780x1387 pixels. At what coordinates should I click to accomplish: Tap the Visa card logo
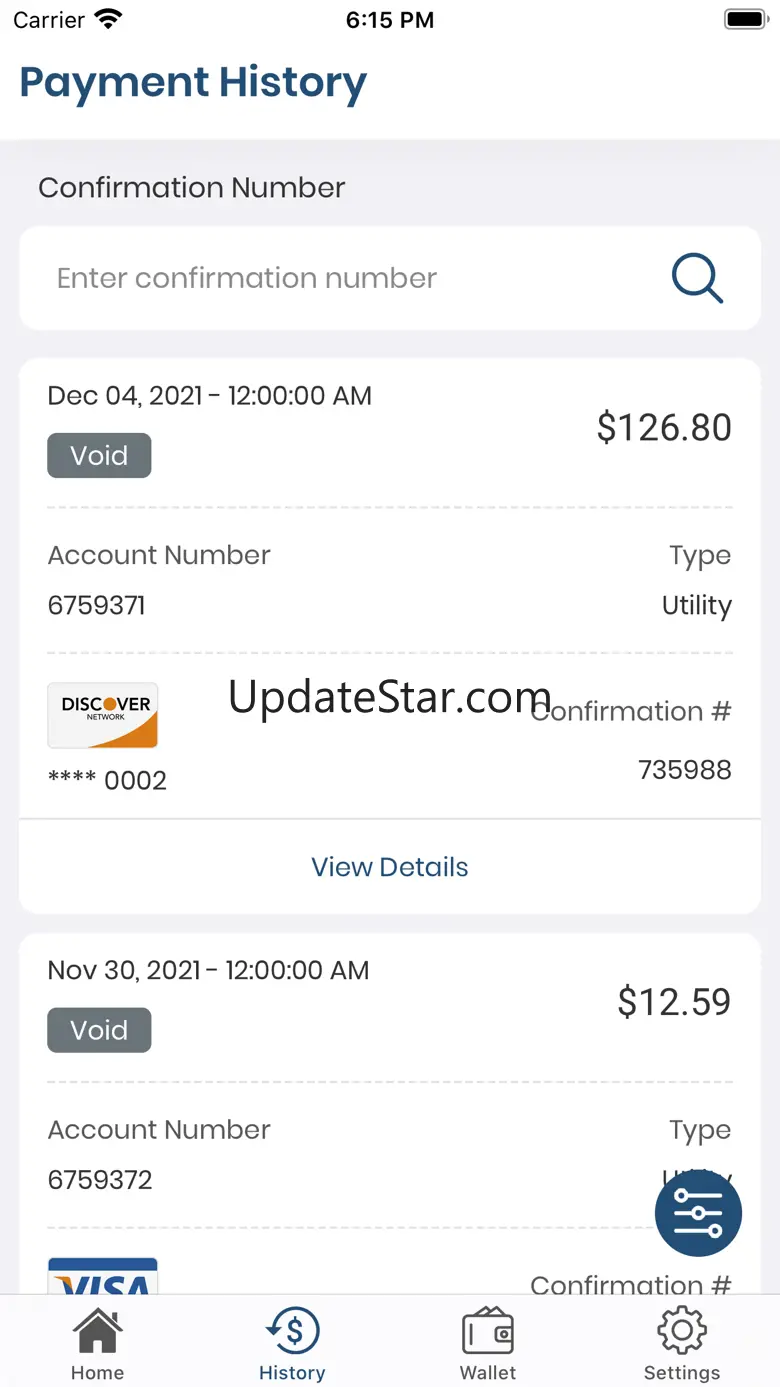(x=103, y=1278)
